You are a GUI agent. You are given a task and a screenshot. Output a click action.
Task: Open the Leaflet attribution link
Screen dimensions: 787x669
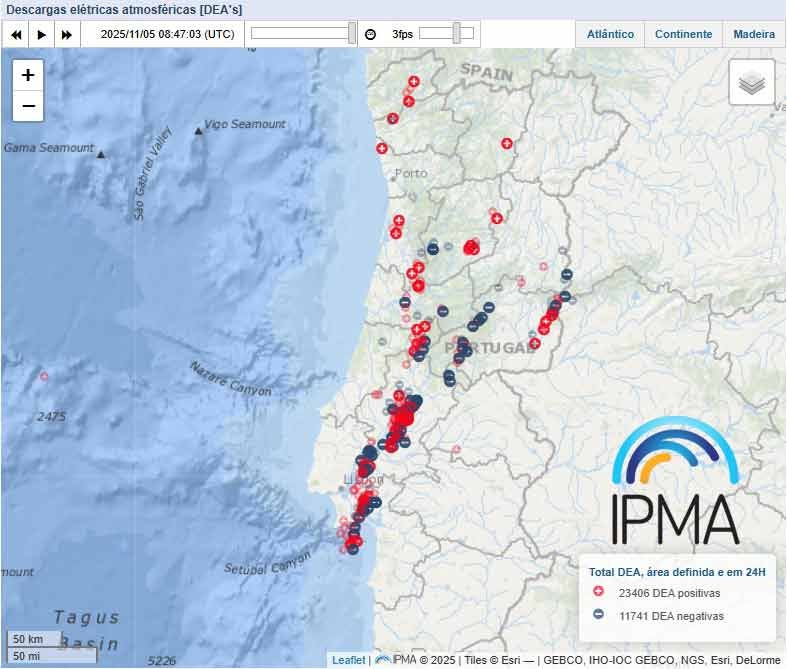tap(348, 660)
